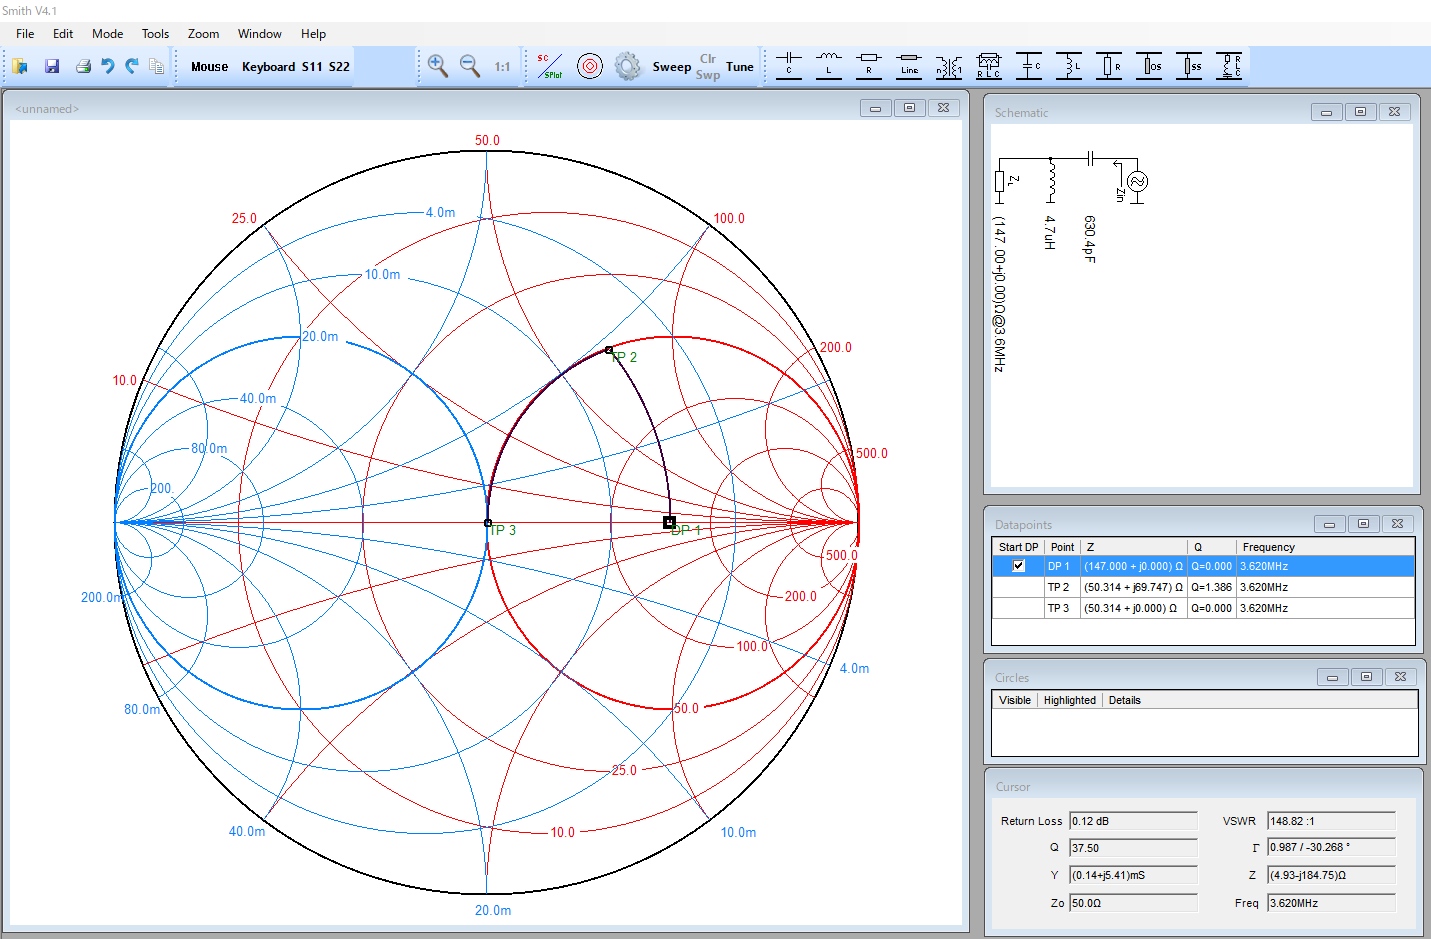The height and width of the screenshot is (939, 1431).
Task: Insert a shunt series-RLC element
Action: click(x=1229, y=66)
